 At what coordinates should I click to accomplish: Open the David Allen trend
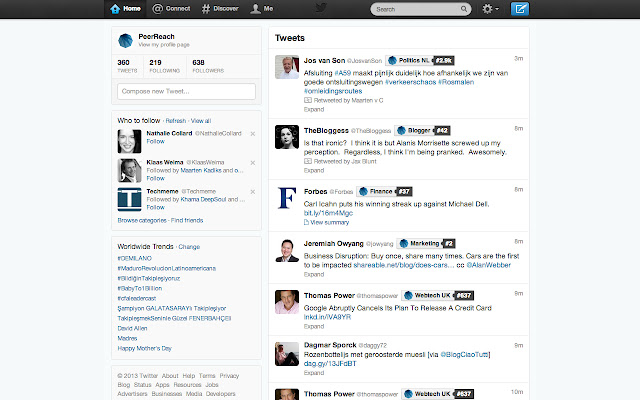click(x=132, y=328)
